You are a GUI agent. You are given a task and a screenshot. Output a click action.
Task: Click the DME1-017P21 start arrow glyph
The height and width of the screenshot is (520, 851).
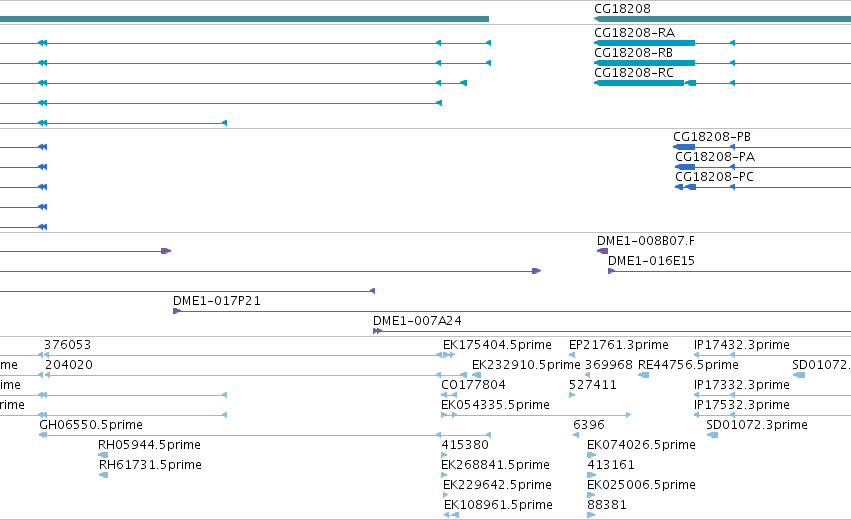[176, 311]
